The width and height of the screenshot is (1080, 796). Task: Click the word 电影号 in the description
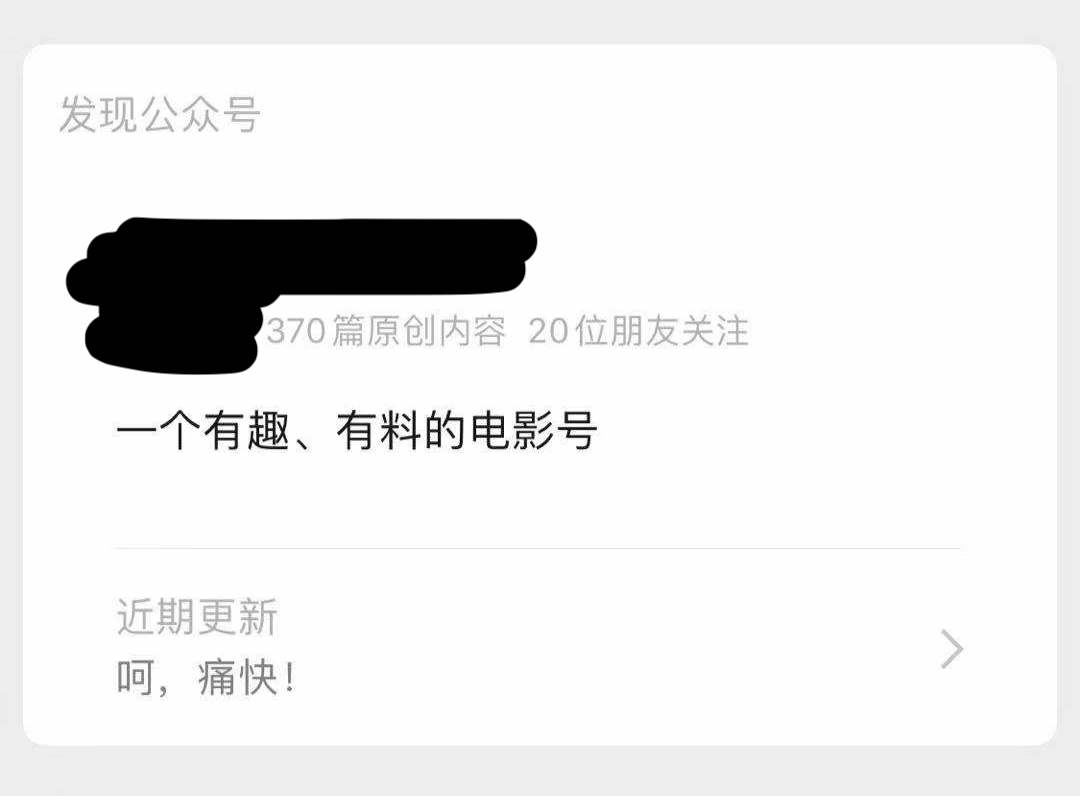pyautogui.click(x=534, y=430)
